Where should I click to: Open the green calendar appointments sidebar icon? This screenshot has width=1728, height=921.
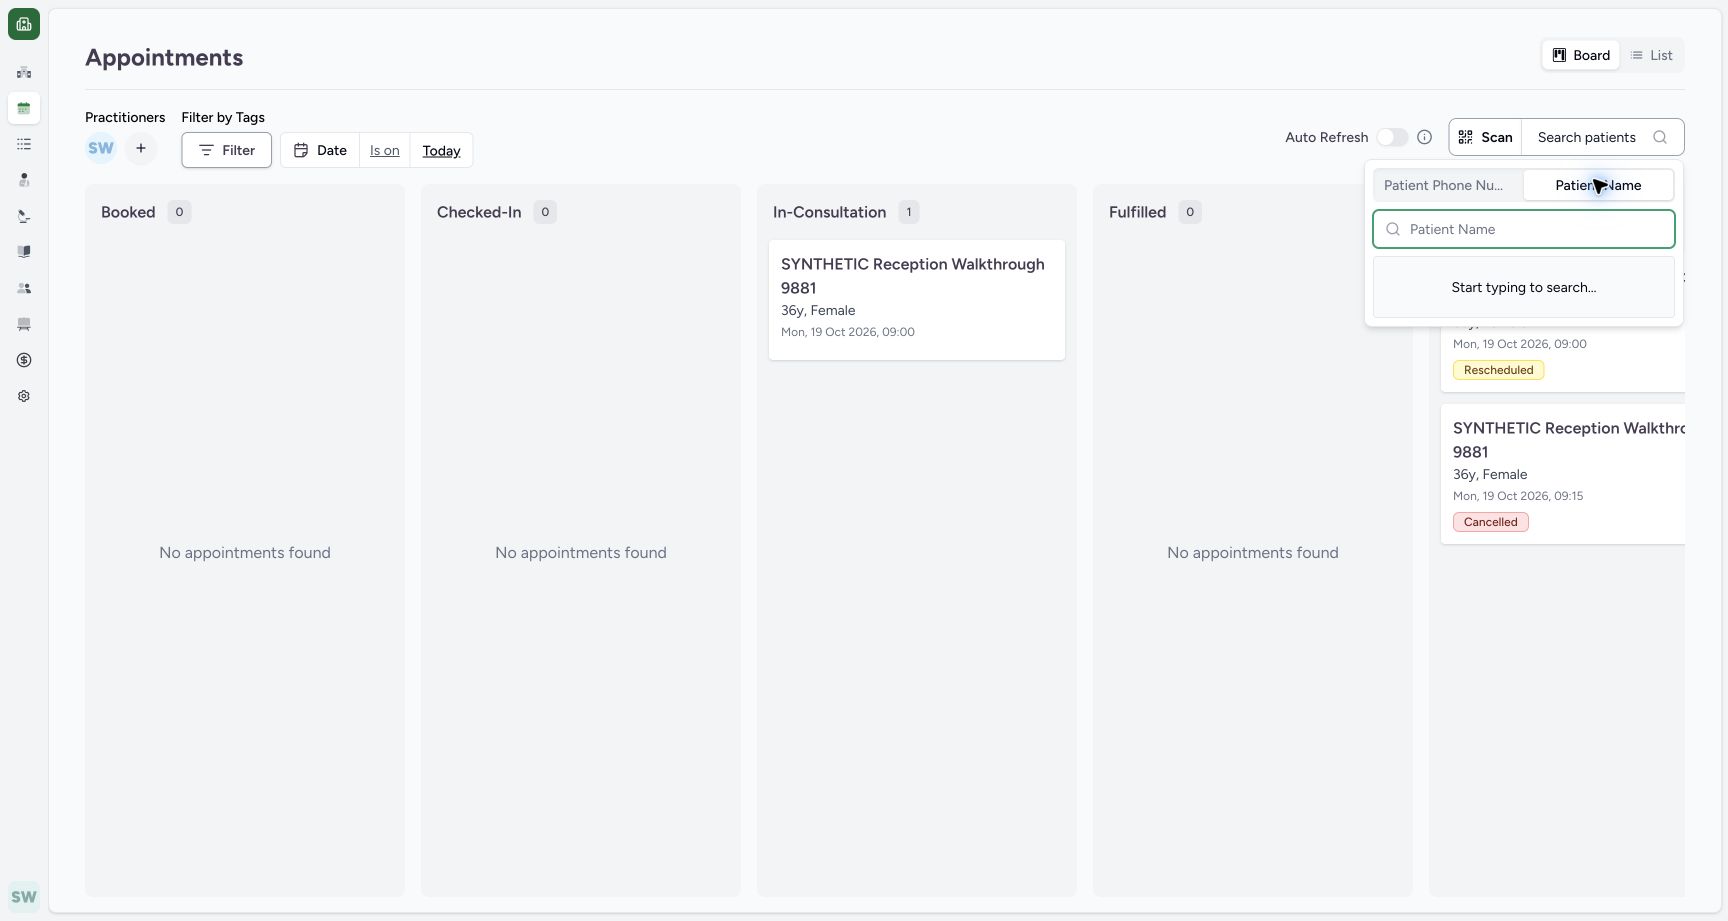pos(24,108)
